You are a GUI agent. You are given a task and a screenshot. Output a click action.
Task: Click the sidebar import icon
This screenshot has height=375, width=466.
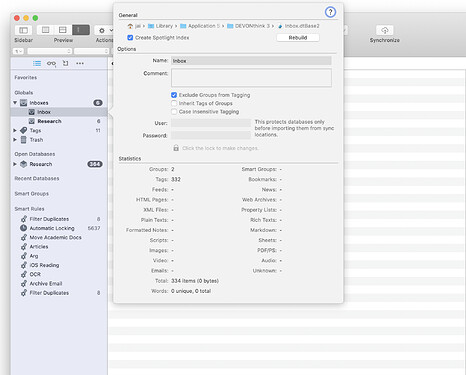tap(66, 63)
